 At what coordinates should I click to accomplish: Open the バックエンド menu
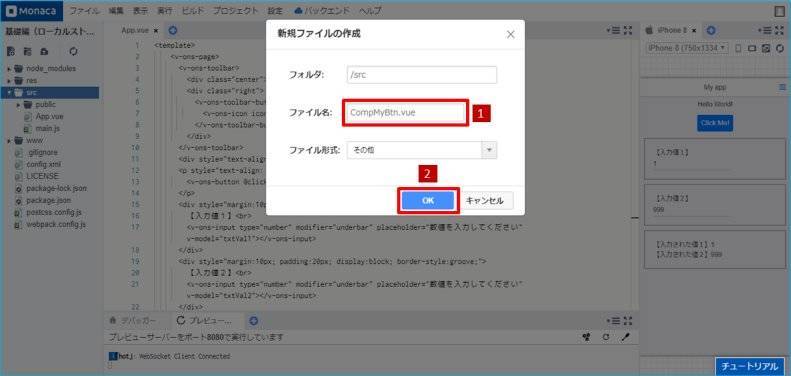(x=322, y=11)
